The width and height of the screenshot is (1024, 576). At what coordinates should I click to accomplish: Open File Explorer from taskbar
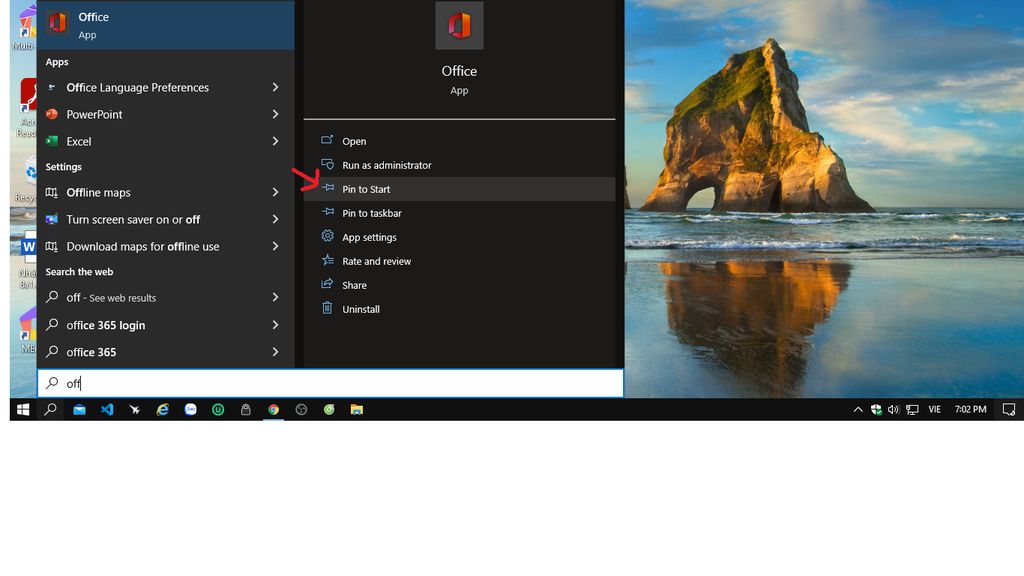[357, 409]
